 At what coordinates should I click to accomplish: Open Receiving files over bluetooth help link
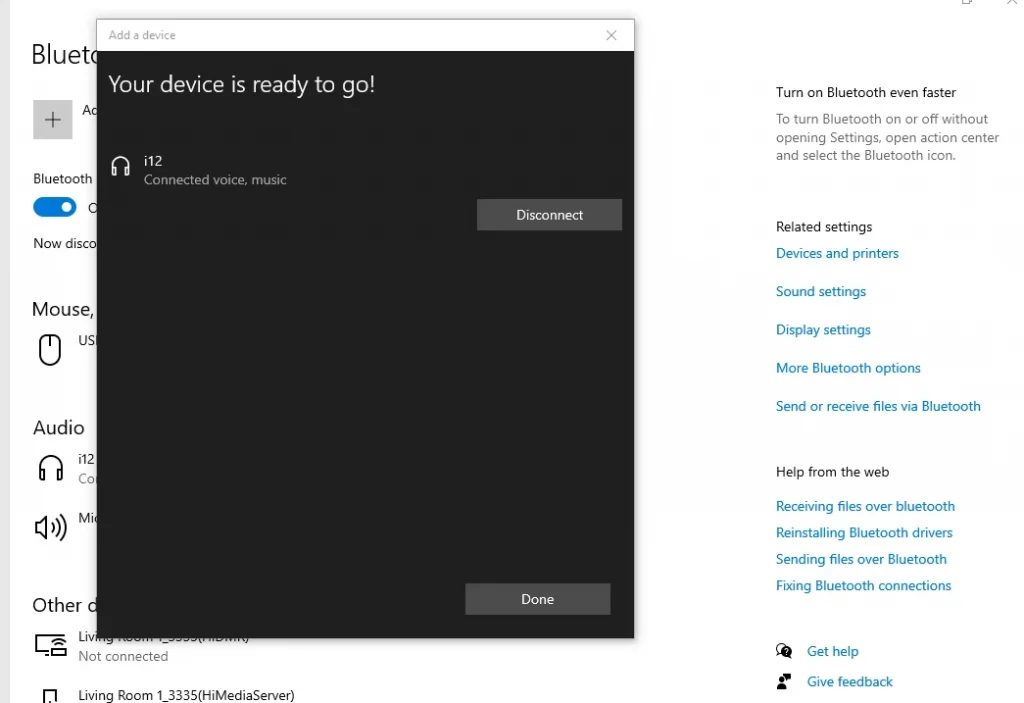tap(865, 506)
